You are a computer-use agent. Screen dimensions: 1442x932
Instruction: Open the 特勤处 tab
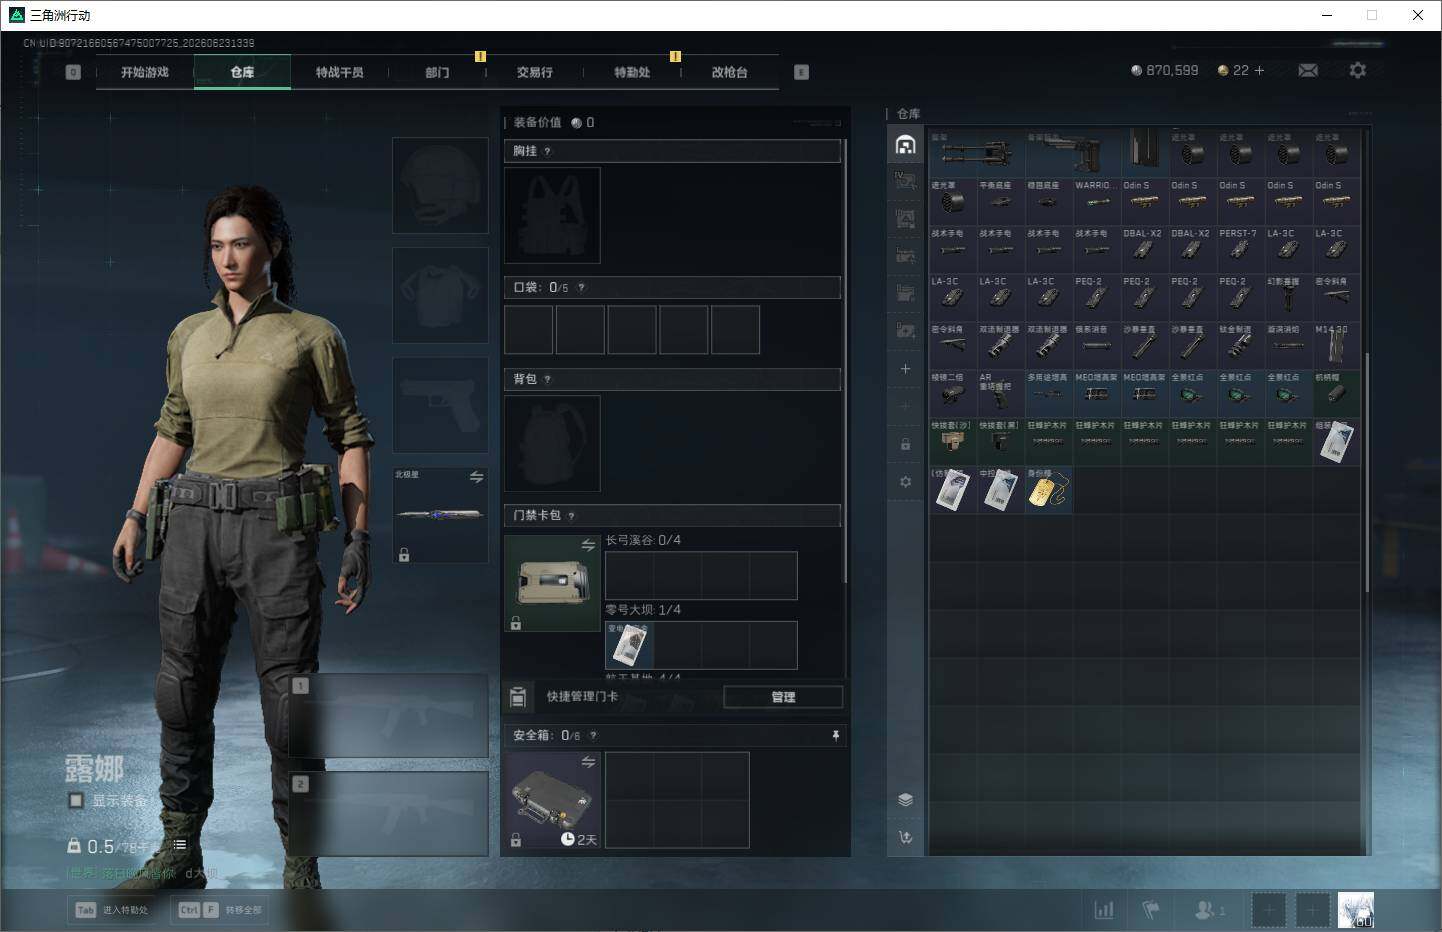tap(632, 72)
